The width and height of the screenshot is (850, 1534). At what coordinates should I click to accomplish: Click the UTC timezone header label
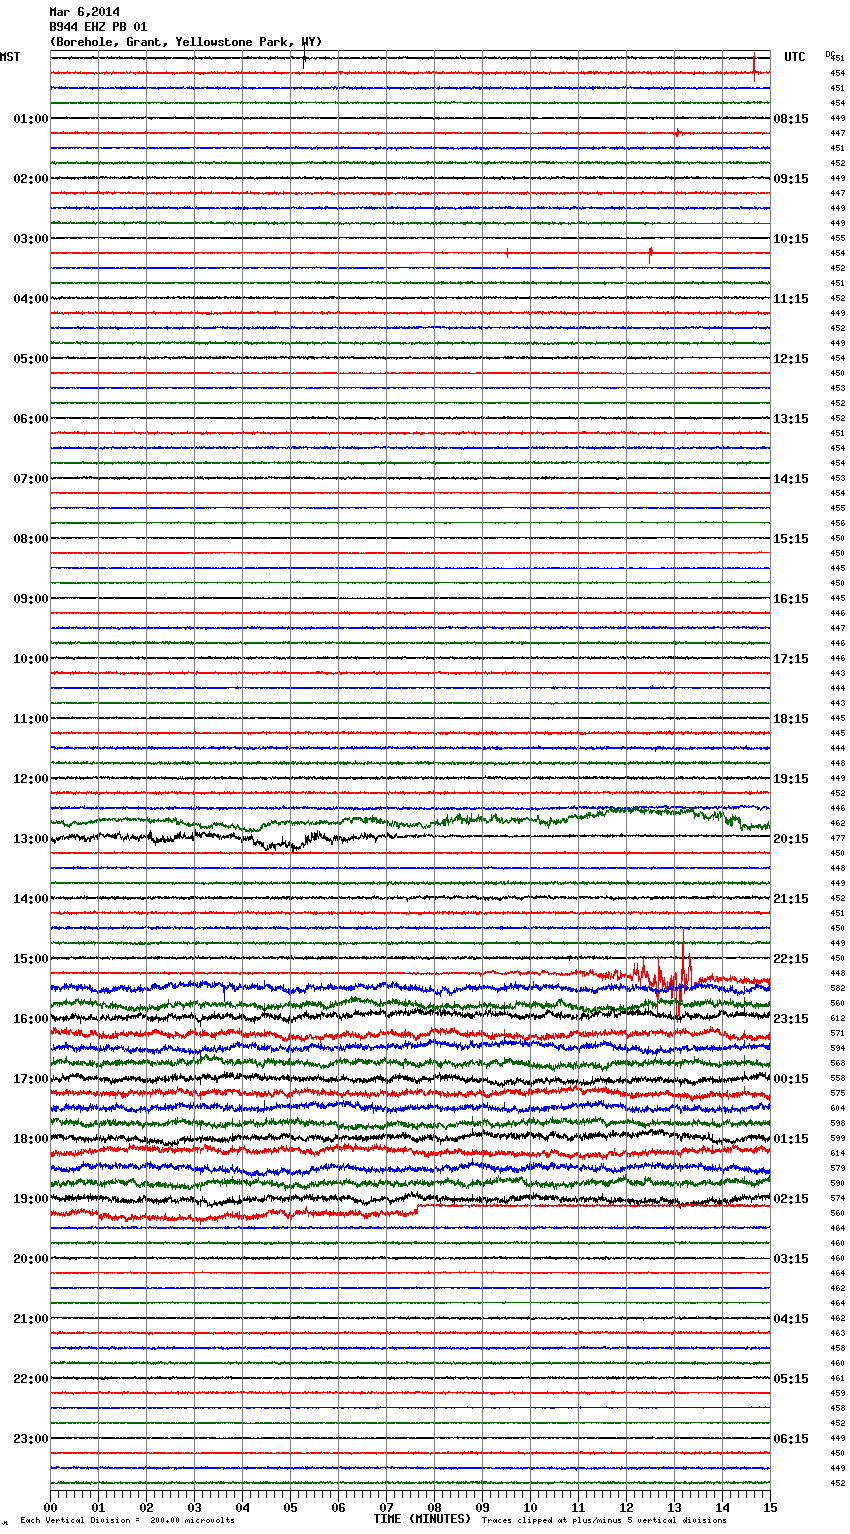(x=794, y=58)
